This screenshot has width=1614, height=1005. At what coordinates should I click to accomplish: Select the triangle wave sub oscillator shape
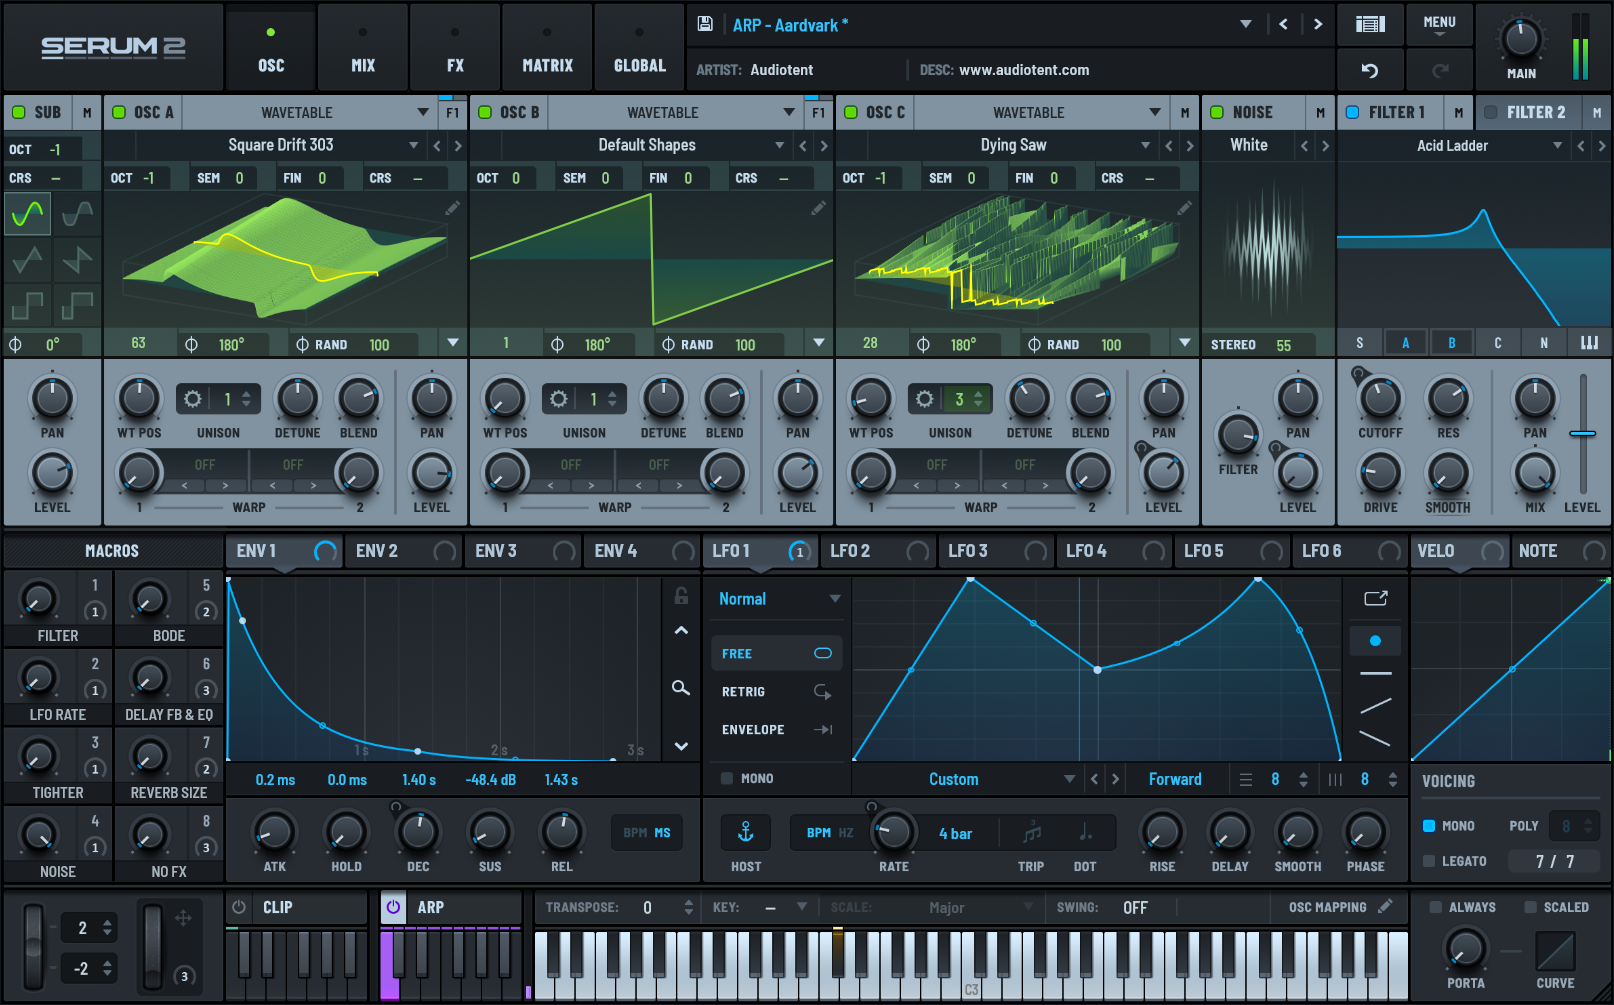(x=28, y=260)
